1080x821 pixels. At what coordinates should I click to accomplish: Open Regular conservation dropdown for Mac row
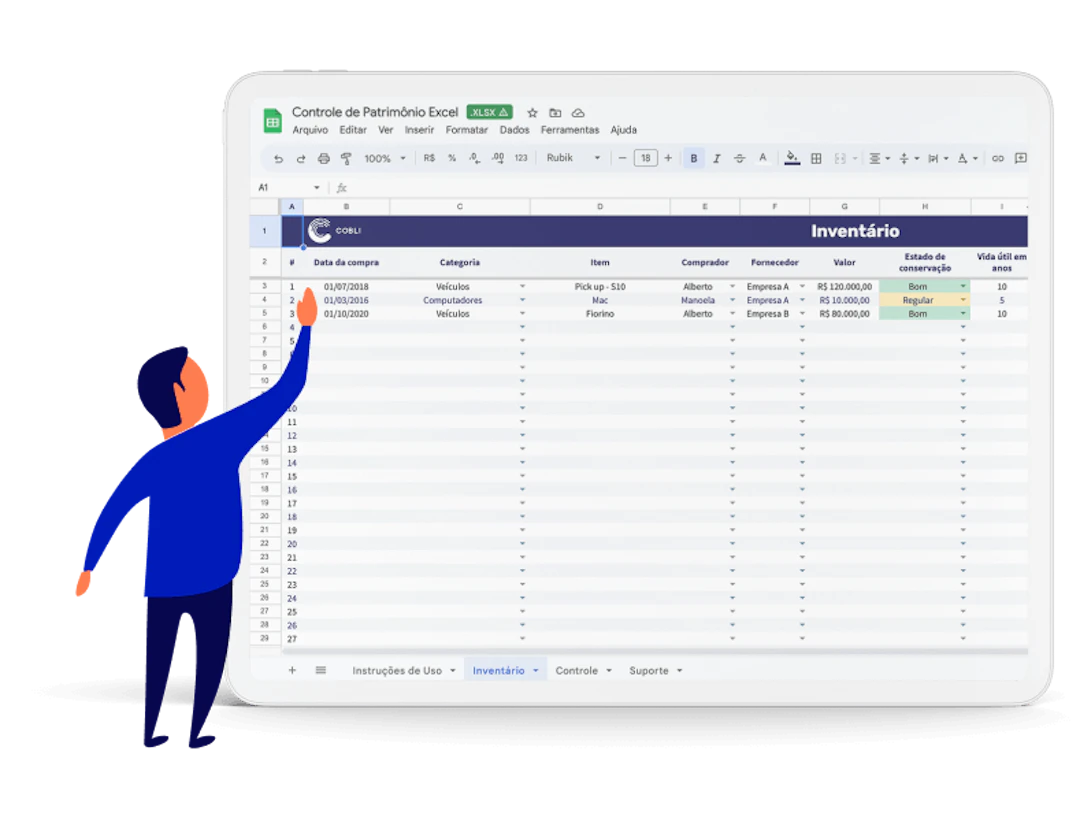tap(963, 300)
